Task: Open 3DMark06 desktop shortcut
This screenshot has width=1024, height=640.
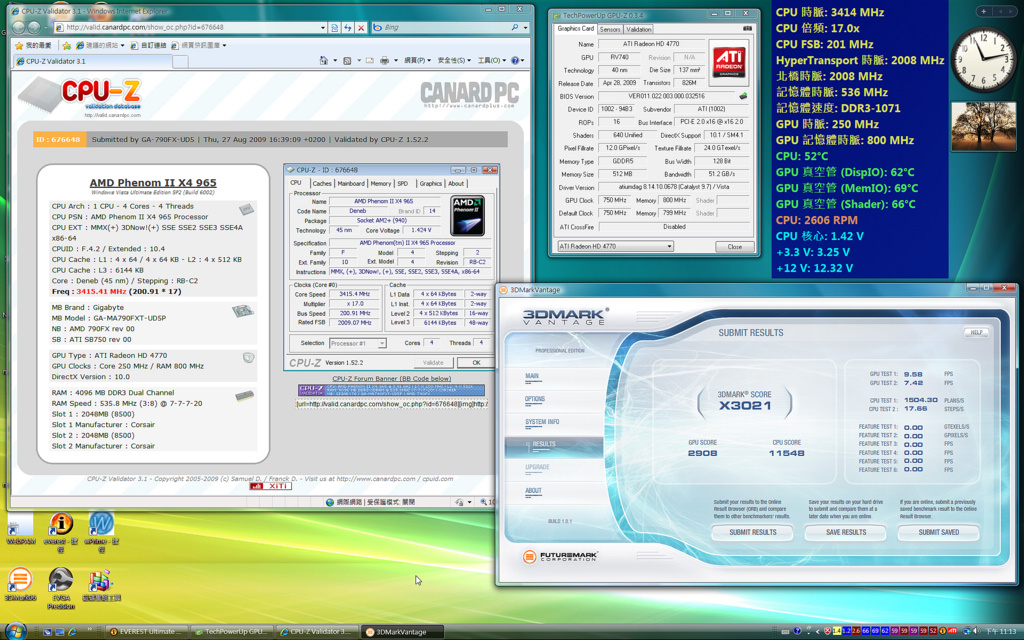Action: [x=20, y=584]
